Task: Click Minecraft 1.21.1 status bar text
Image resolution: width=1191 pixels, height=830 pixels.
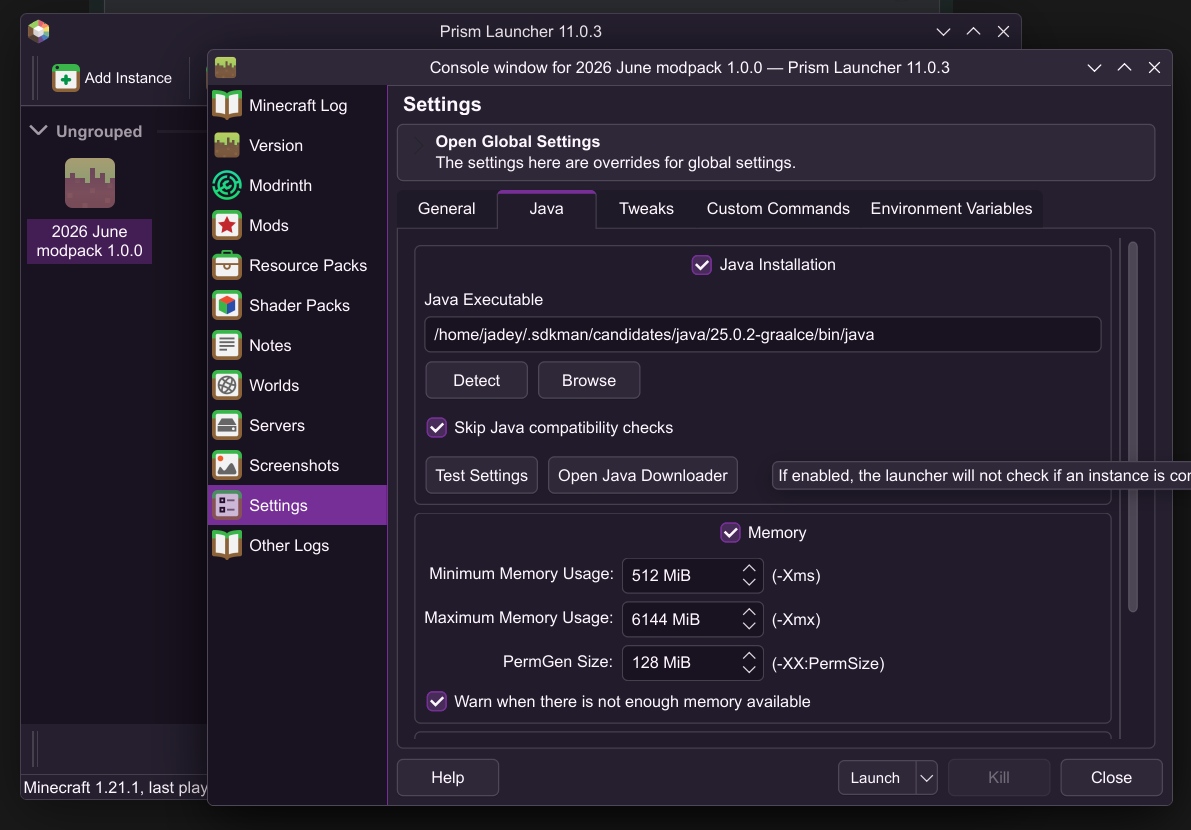Action: (x=115, y=787)
